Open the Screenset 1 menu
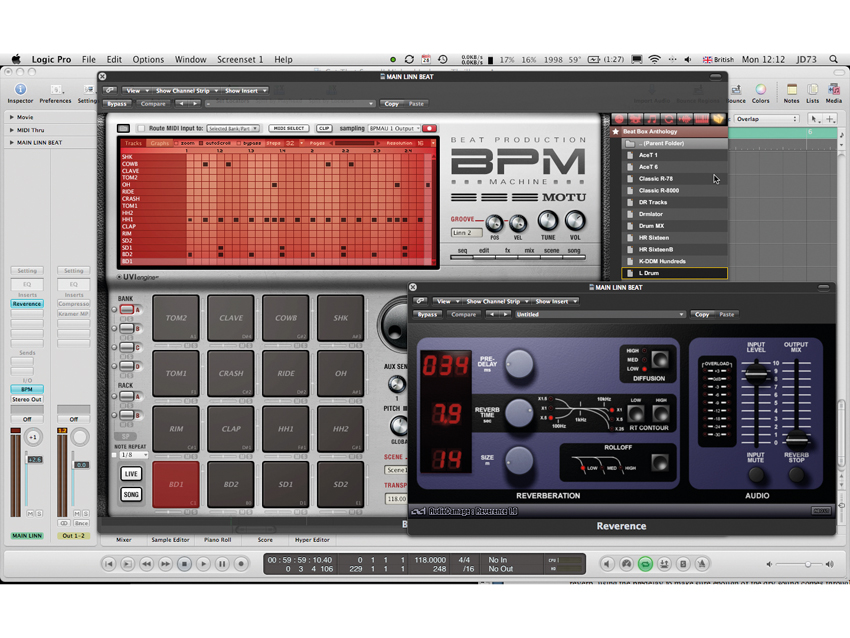Screen dimensions: 850x638 pos(240,59)
